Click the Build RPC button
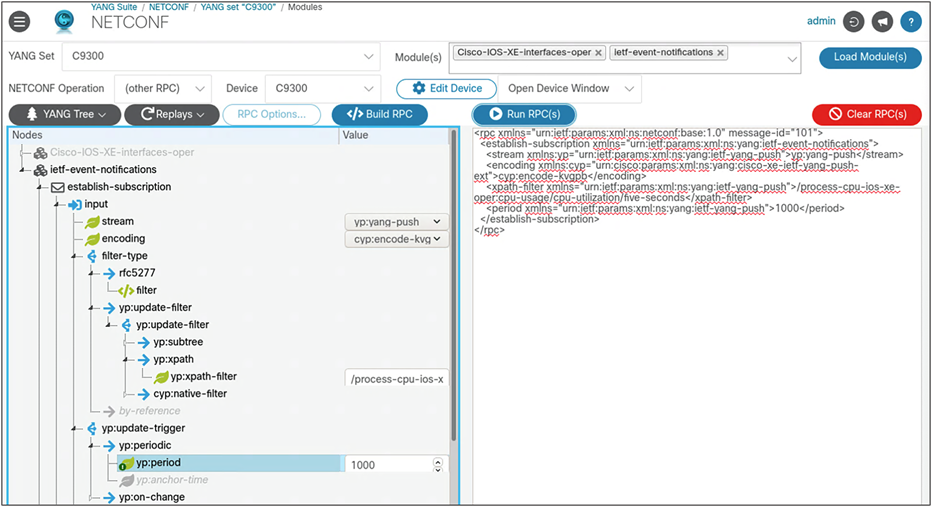 (x=379, y=114)
